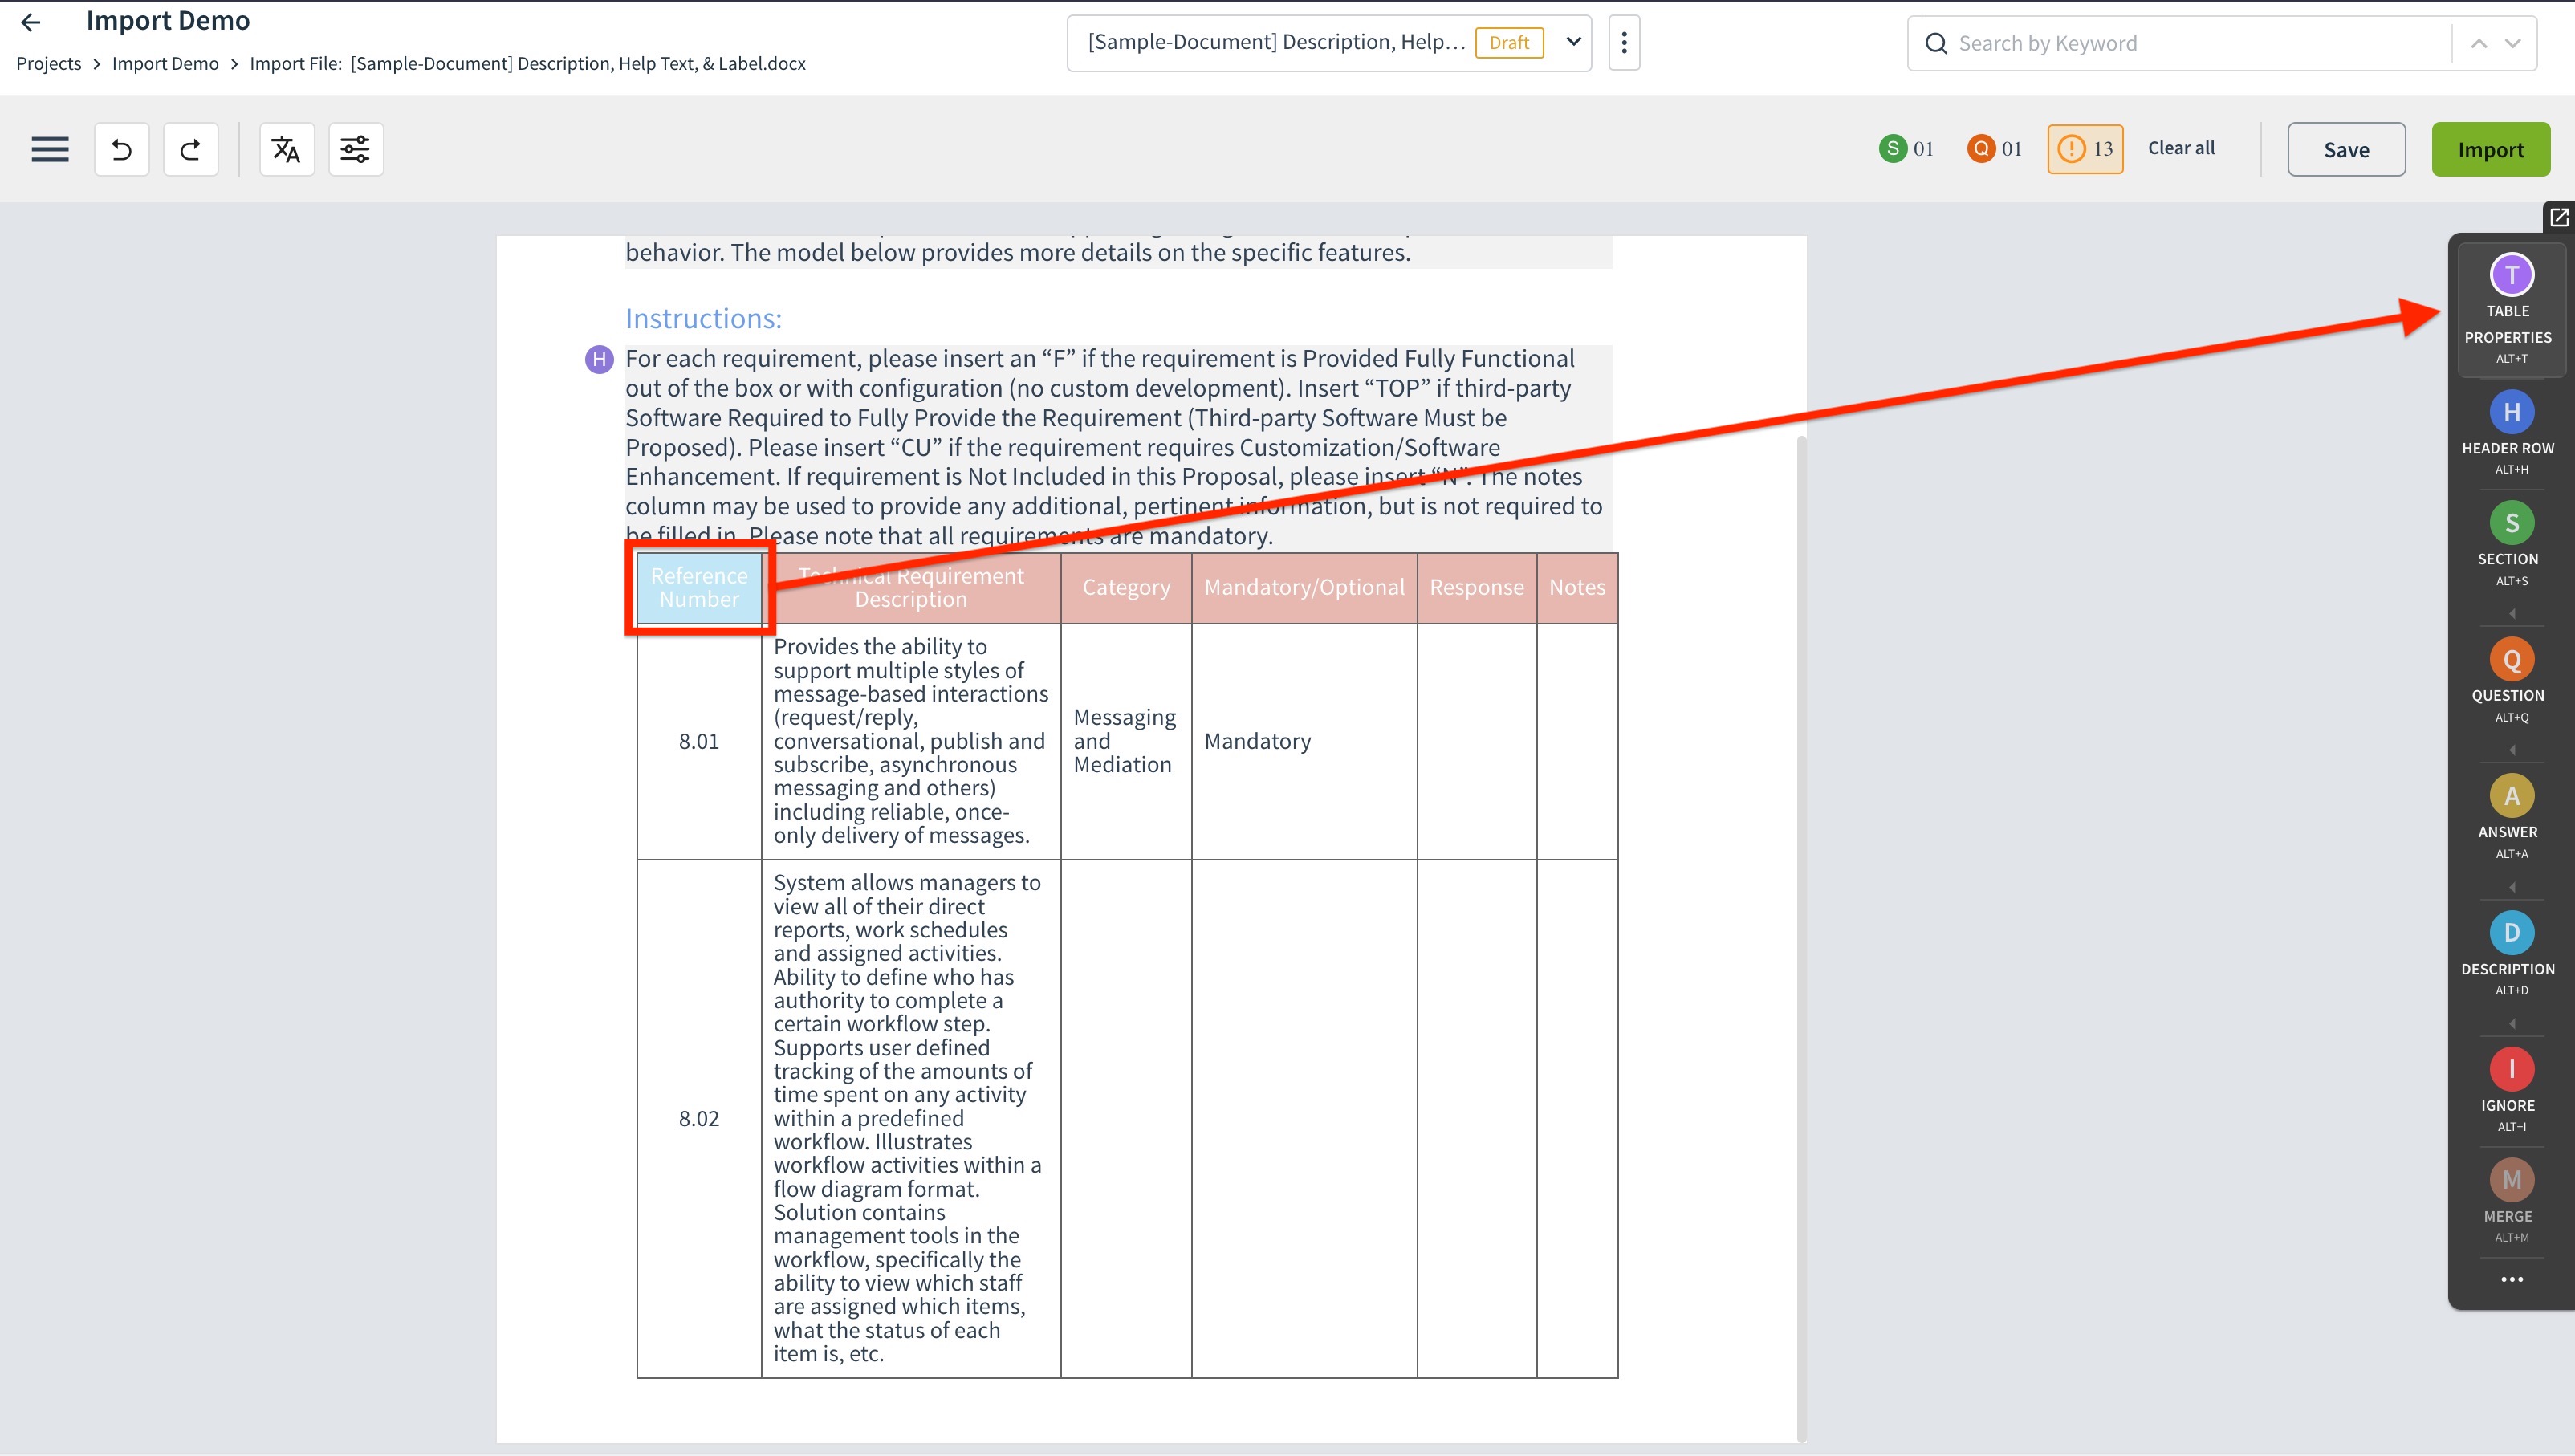Select the Mandatory/Optional header cell
Image resolution: width=2575 pixels, height=1456 pixels.
click(1304, 588)
